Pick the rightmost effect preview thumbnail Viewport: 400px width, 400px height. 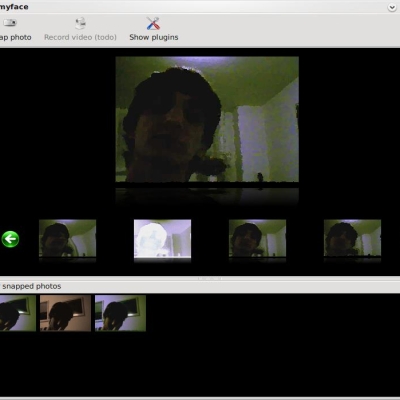point(352,238)
